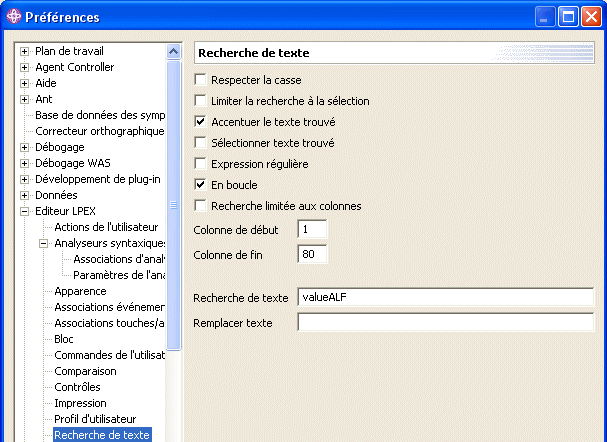Image resolution: width=607 pixels, height=442 pixels.
Task: Expand the Données tree node
Action: (x=24, y=195)
